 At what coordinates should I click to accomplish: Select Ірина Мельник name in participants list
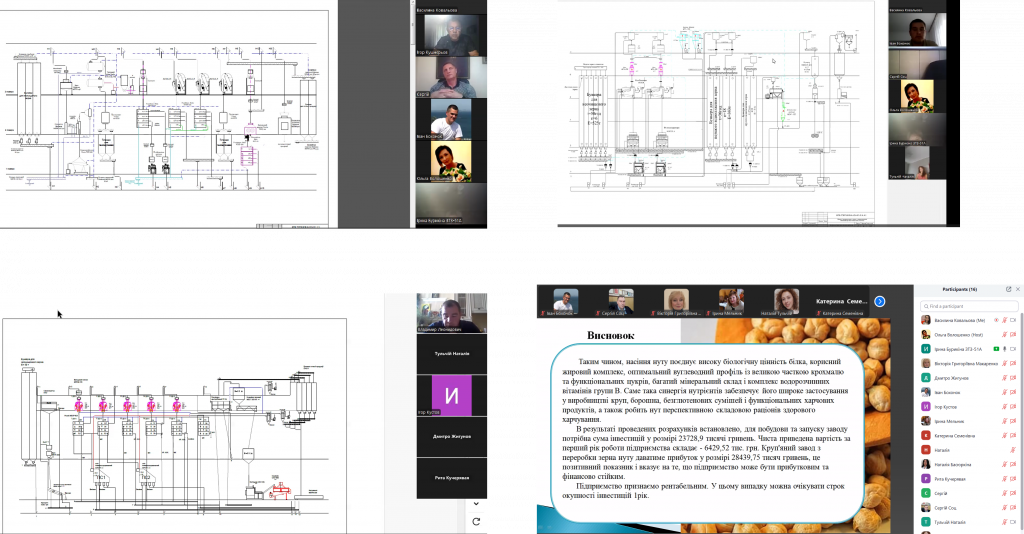coord(949,421)
